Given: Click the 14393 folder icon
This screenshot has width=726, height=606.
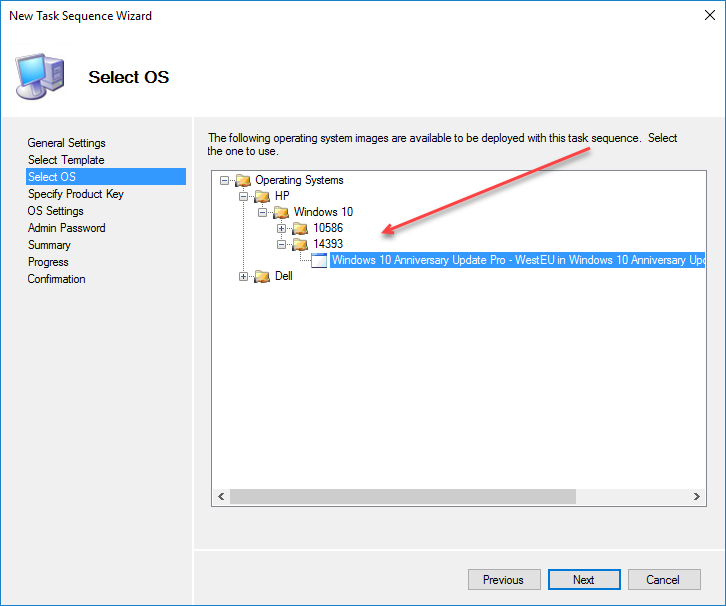Looking at the screenshot, I should [300, 245].
